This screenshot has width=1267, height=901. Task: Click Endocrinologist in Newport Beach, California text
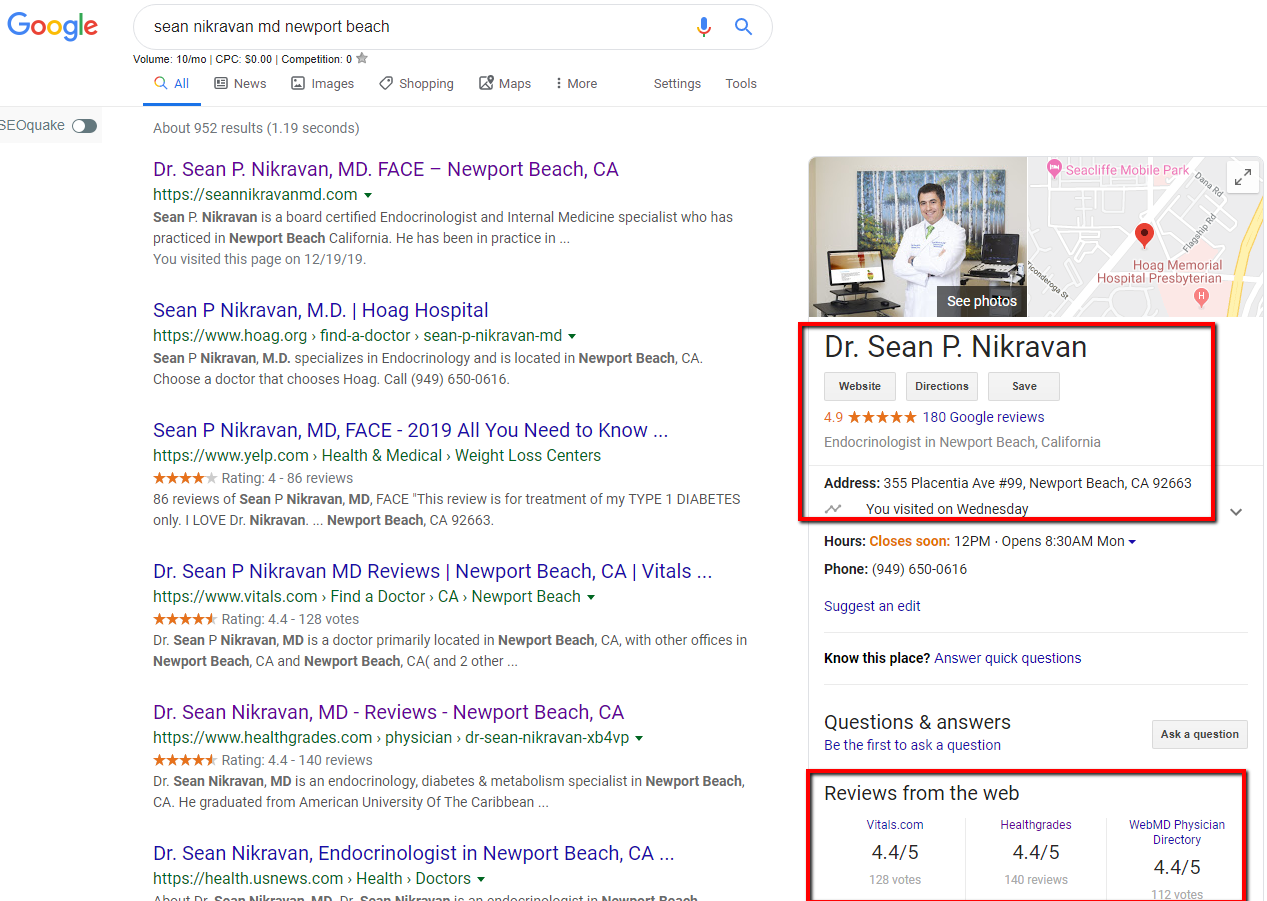point(962,442)
